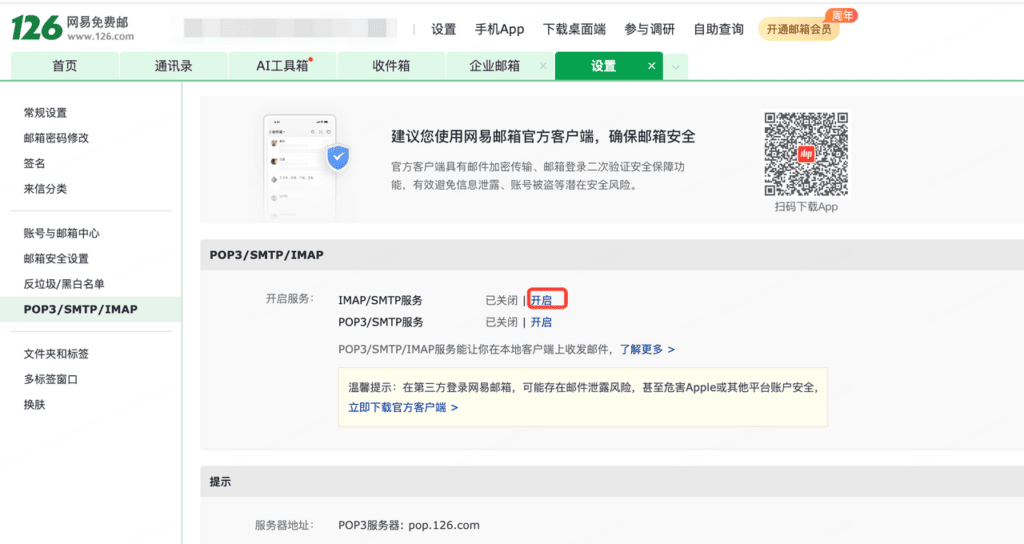The width and height of the screenshot is (1024, 544).
Task: Click the IMAP/SMTP服务 label
Action: pyautogui.click(x=380, y=300)
